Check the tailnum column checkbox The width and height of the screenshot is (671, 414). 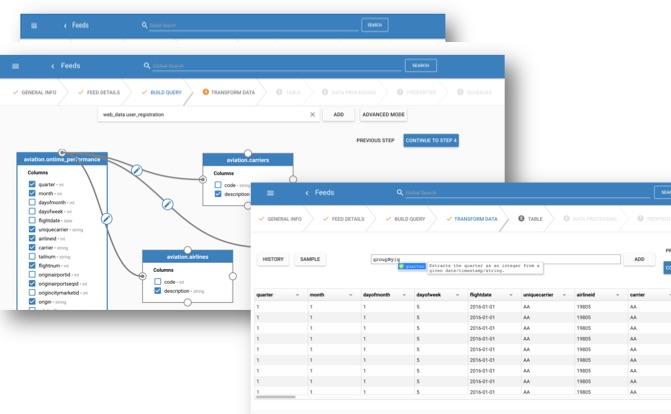tap(32, 256)
